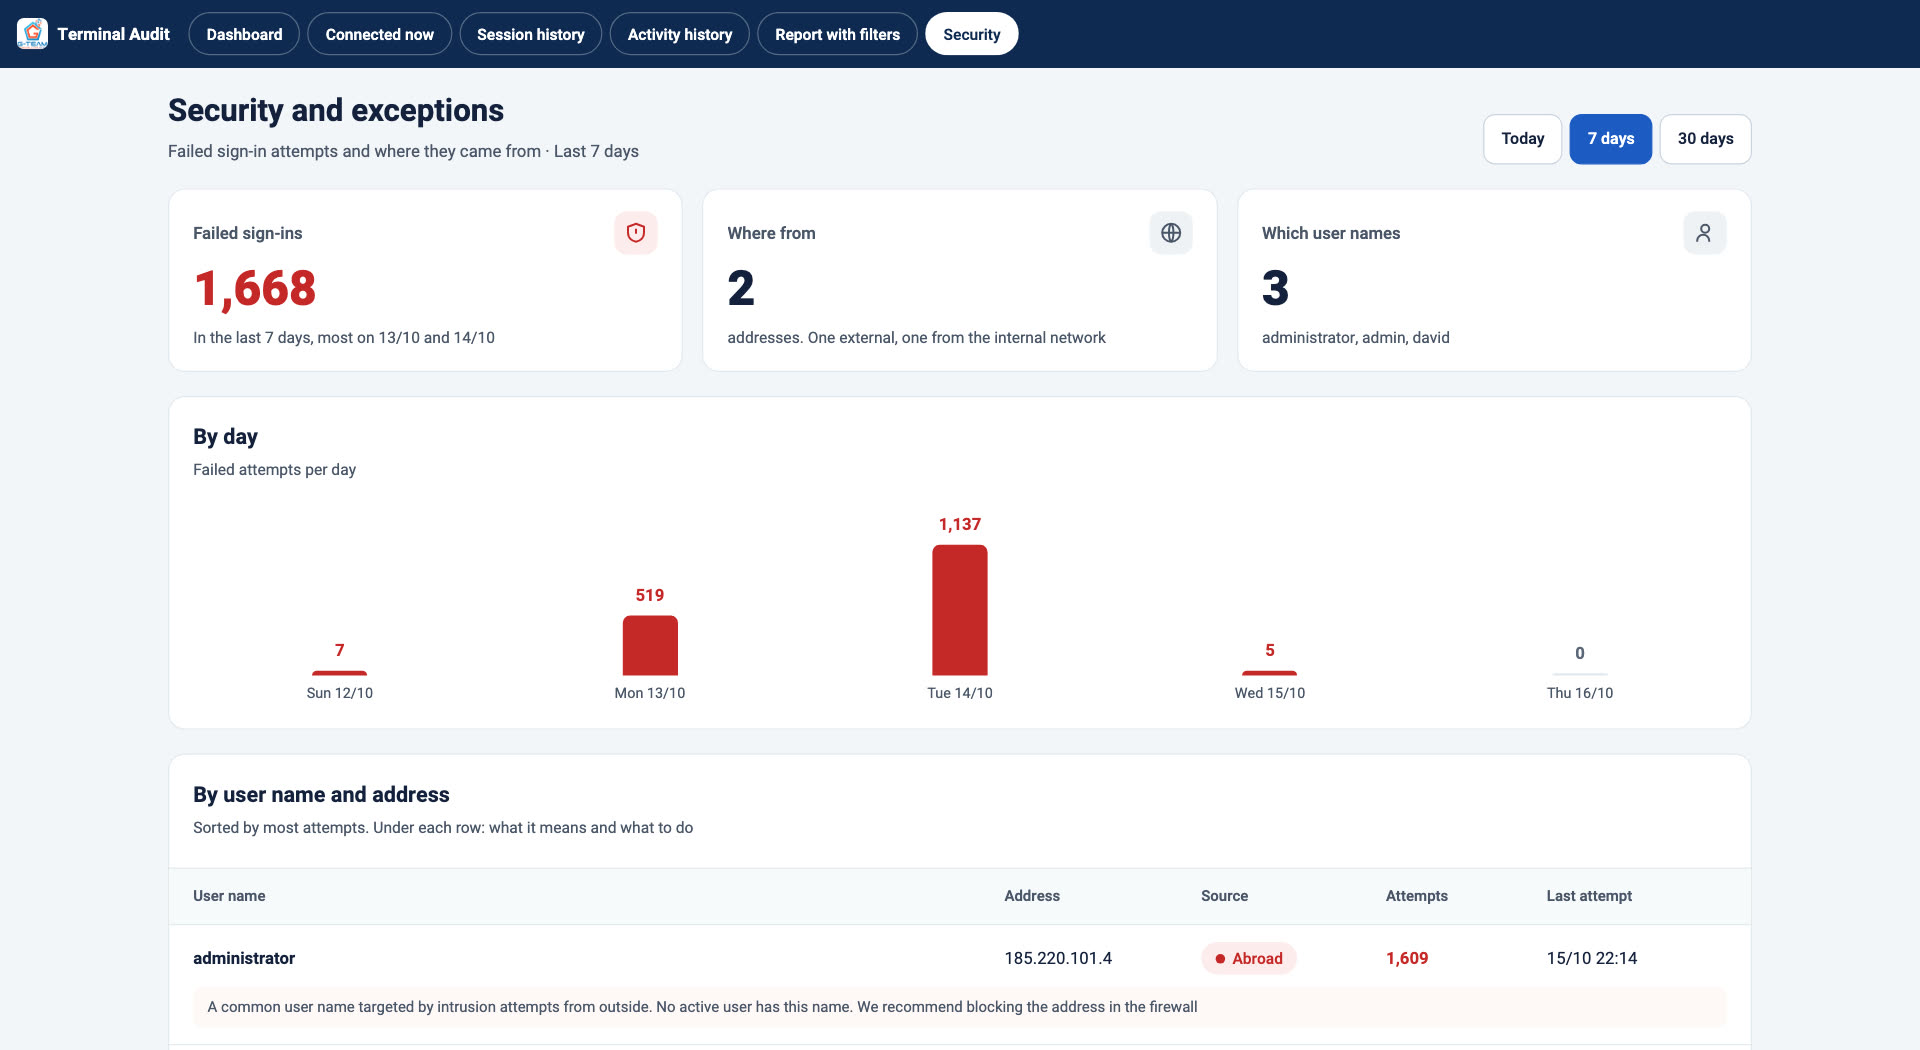
Task: Open Report with filters tab
Action: coord(837,34)
